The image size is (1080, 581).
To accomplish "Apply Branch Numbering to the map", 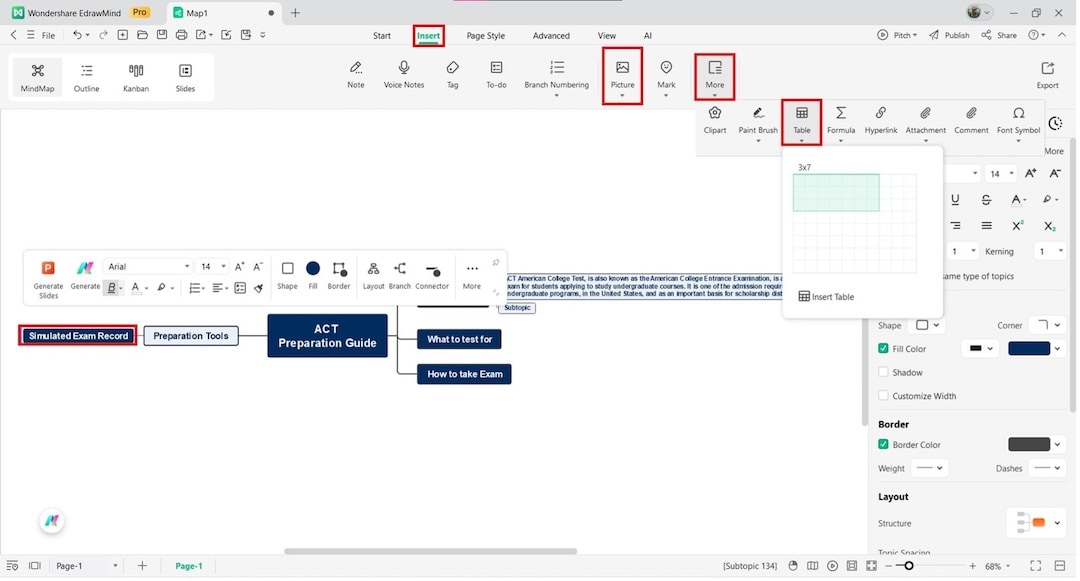I will pyautogui.click(x=556, y=75).
